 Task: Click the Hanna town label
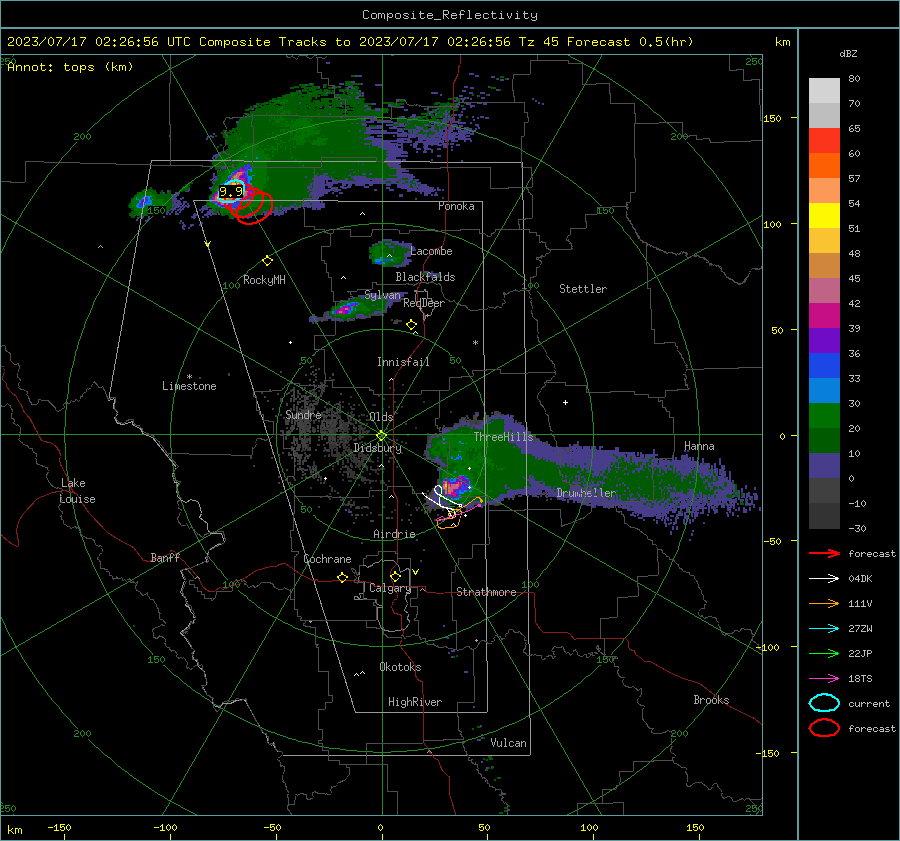click(x=699, y=446)
